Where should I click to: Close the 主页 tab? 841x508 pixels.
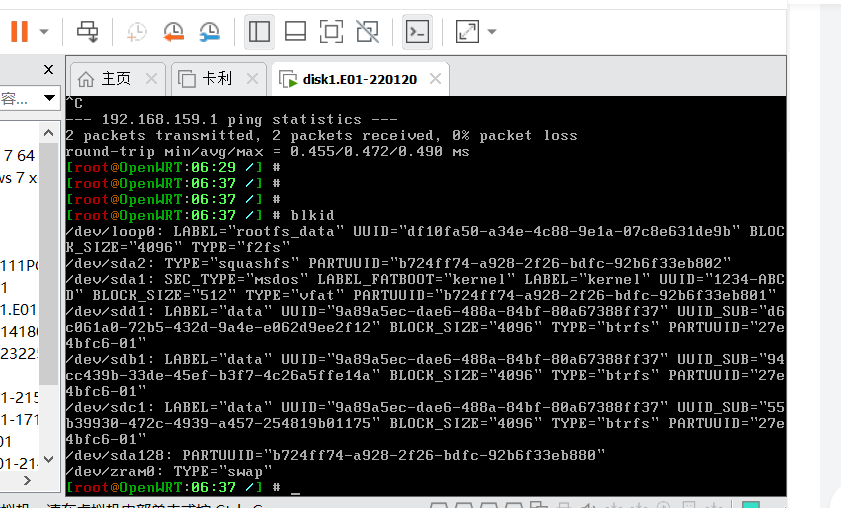point(152,79)
